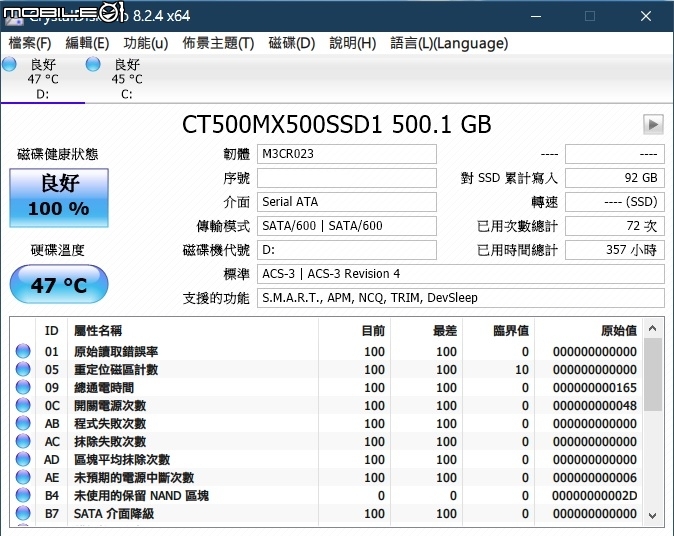Click status orb of attribute AC row
Viewport: 674px width, 536px height.
[x=23, y=441]
